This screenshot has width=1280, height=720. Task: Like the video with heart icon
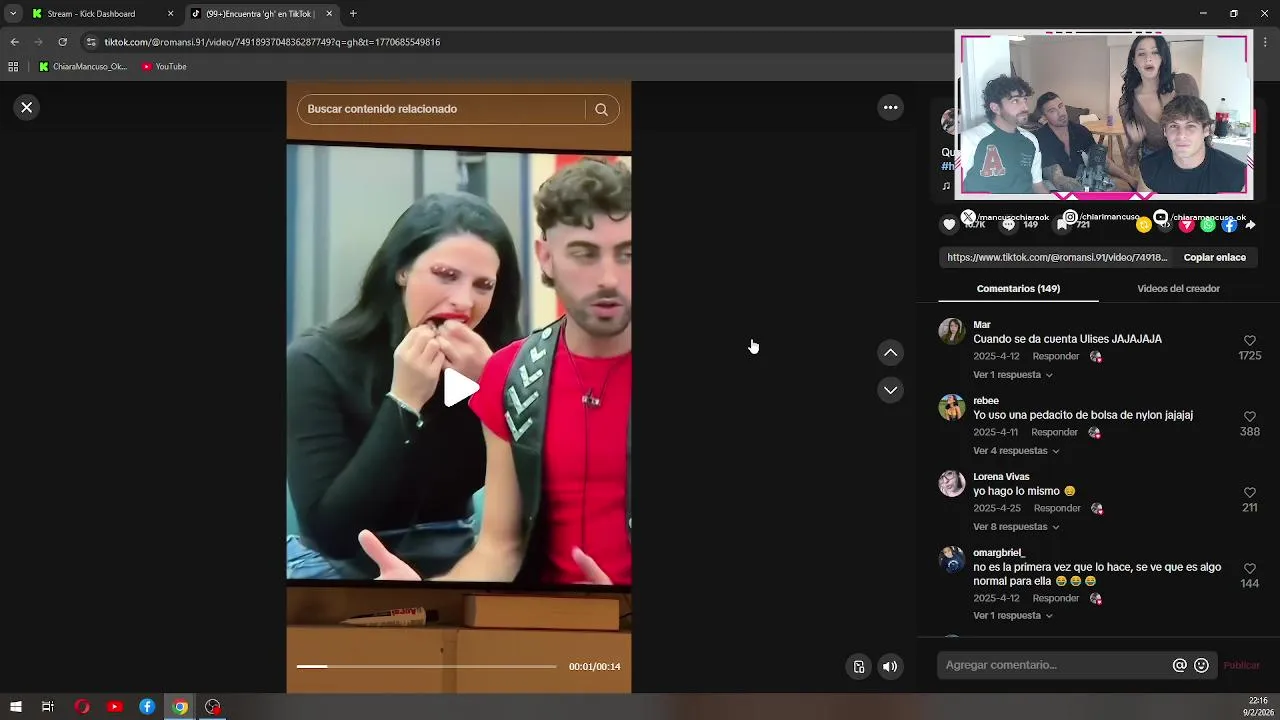pyautogui.click(x=949, y=225)
